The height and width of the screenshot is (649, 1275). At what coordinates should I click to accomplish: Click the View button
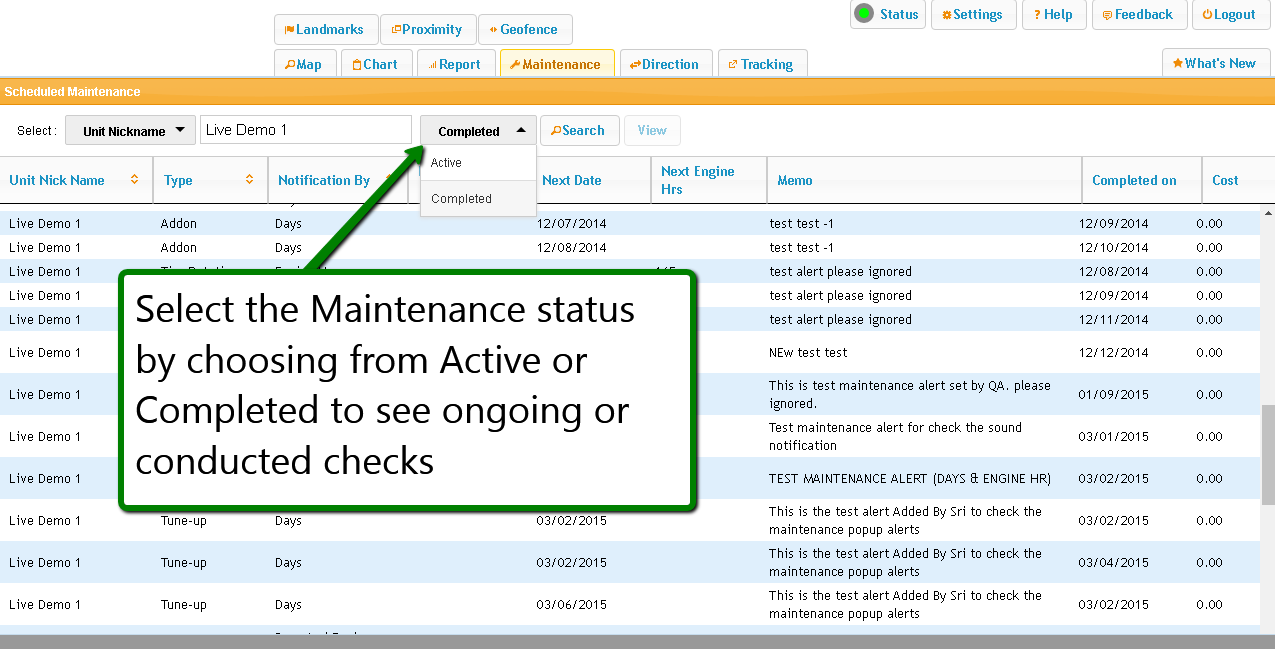tap(652, 130)
